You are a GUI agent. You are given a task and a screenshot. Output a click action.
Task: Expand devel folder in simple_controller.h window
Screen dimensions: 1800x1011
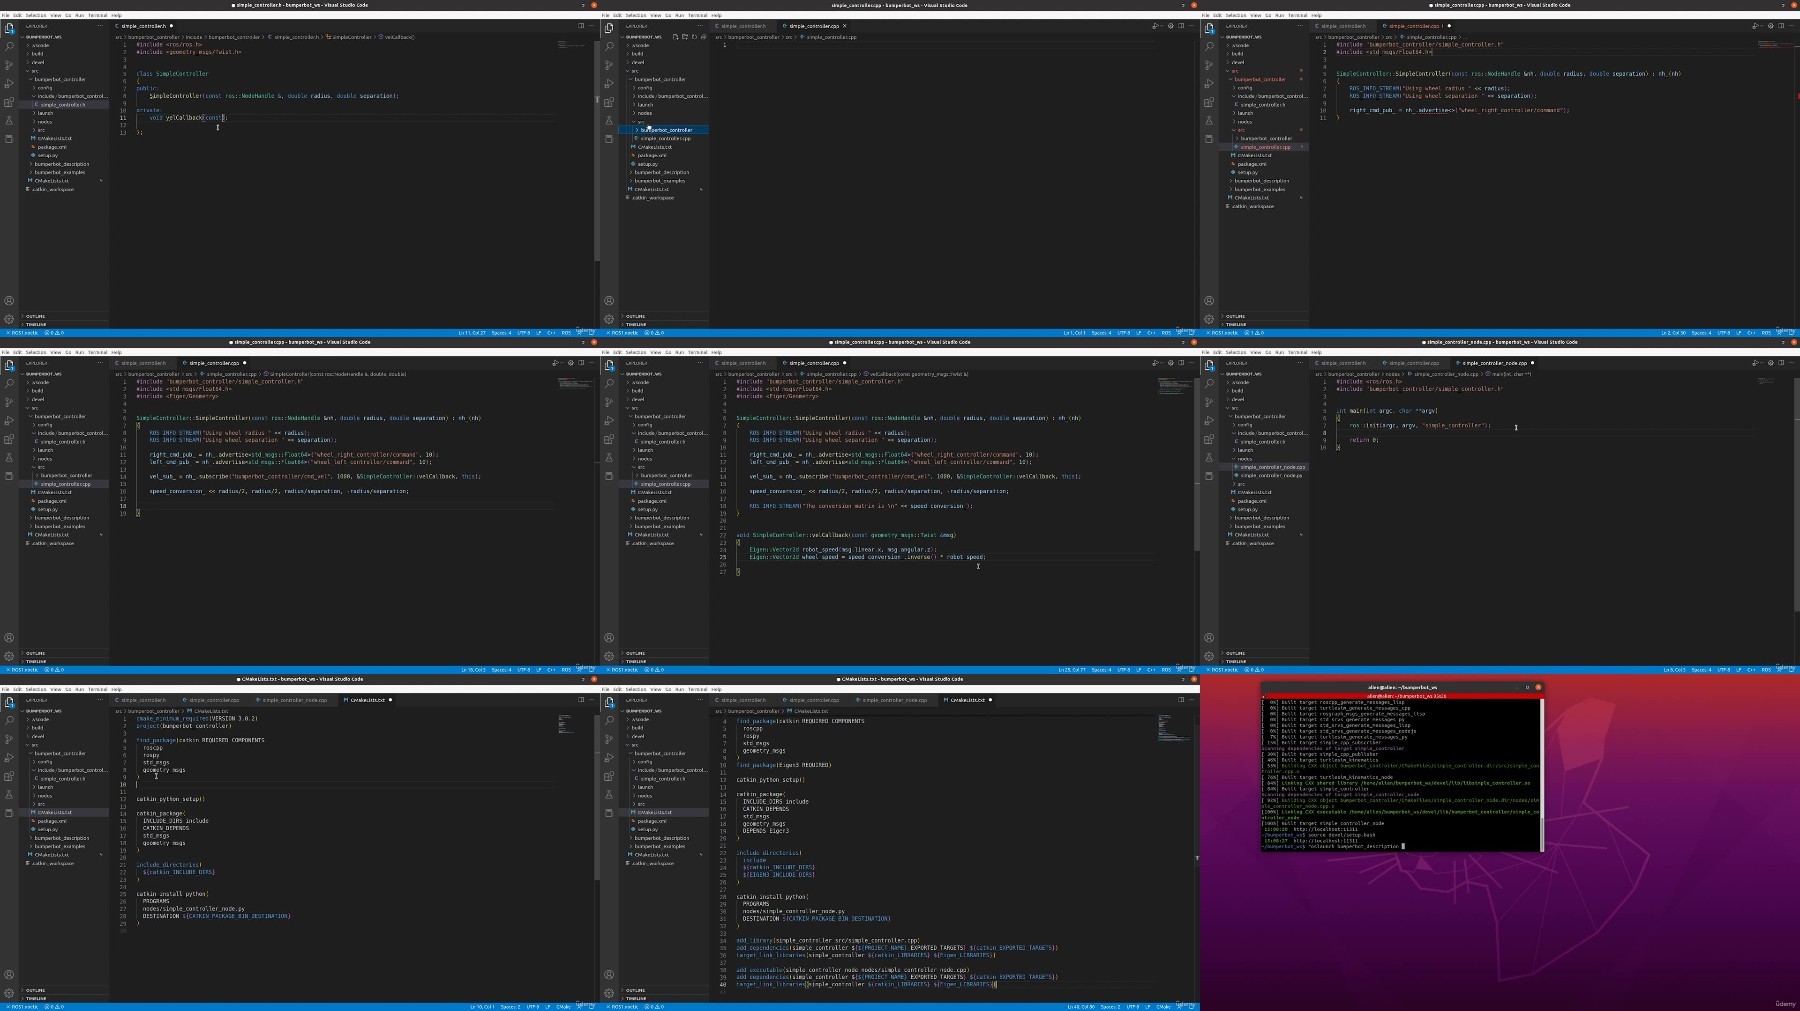click(x=37, y=62)
